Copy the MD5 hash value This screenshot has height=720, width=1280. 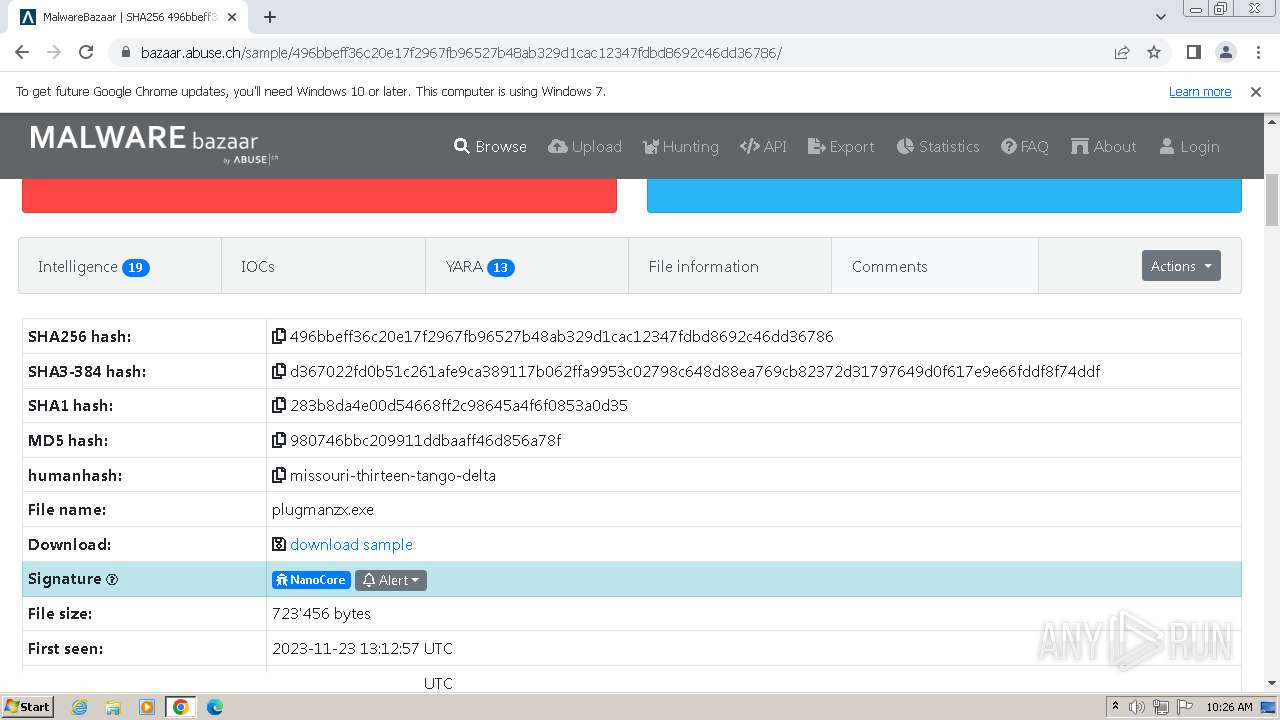(x=279, y=440)
